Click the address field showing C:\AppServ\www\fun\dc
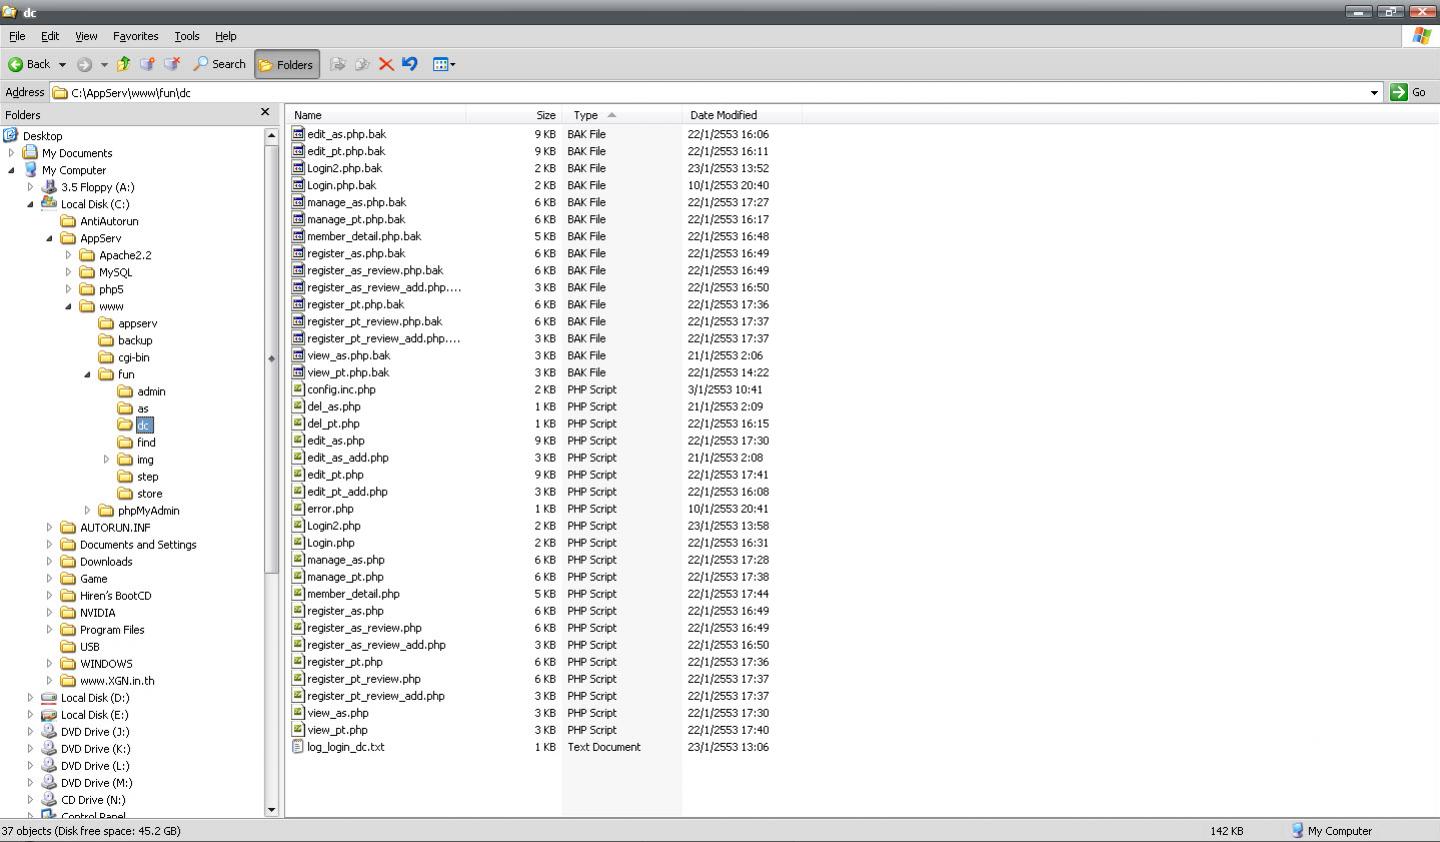This screenshot has height=842, width=1440. point(709,93)
